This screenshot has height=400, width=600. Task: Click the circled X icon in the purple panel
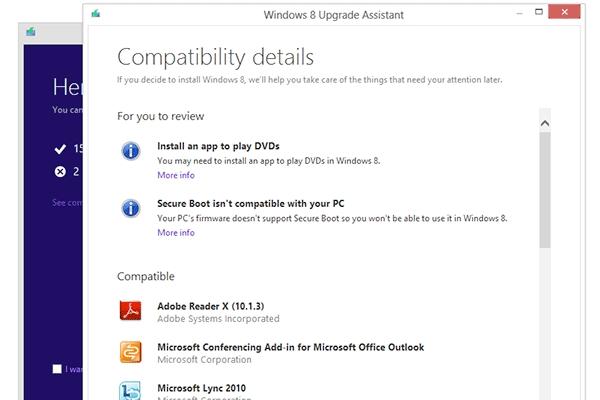(x=60, y=171)
